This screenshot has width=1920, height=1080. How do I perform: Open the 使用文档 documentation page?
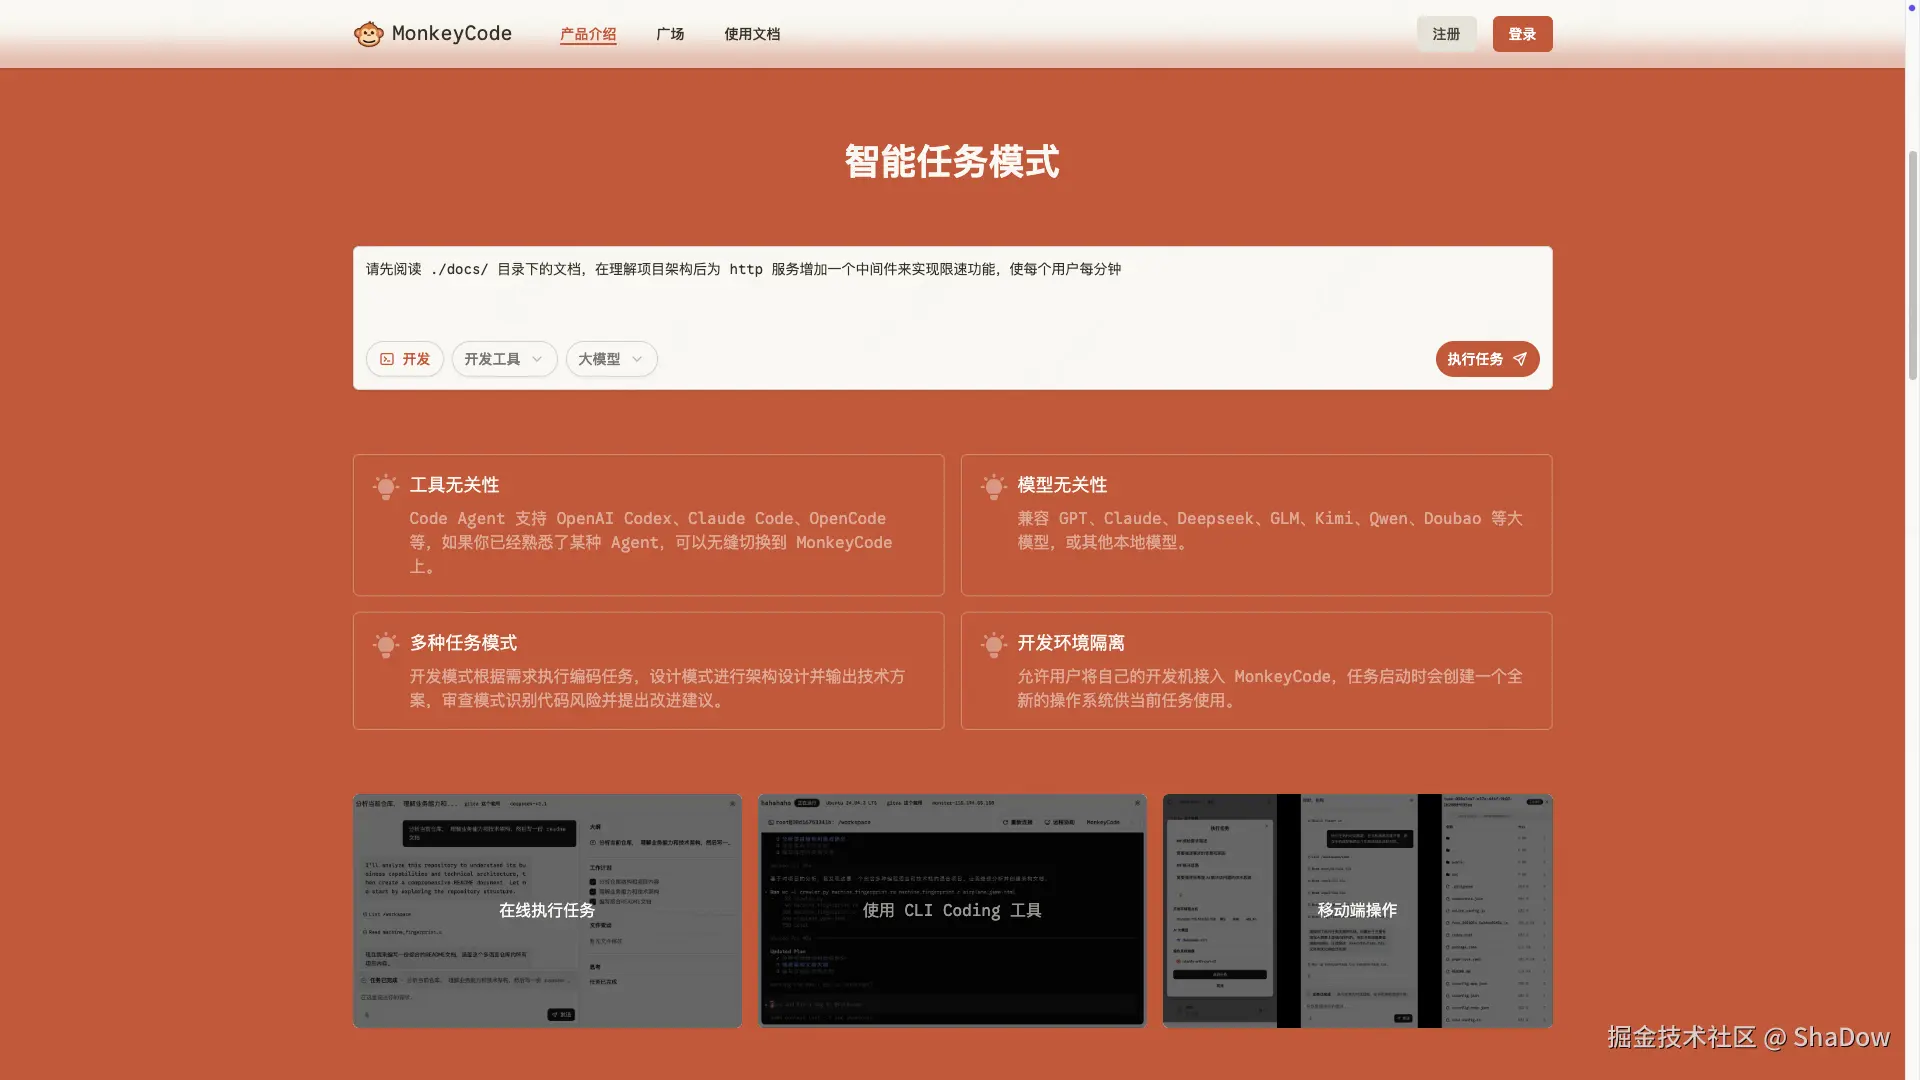pos(752,33)
